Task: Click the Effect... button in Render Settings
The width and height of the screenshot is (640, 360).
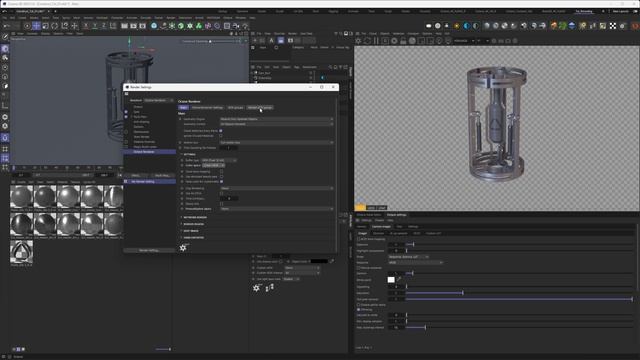Action: (136, 176)
